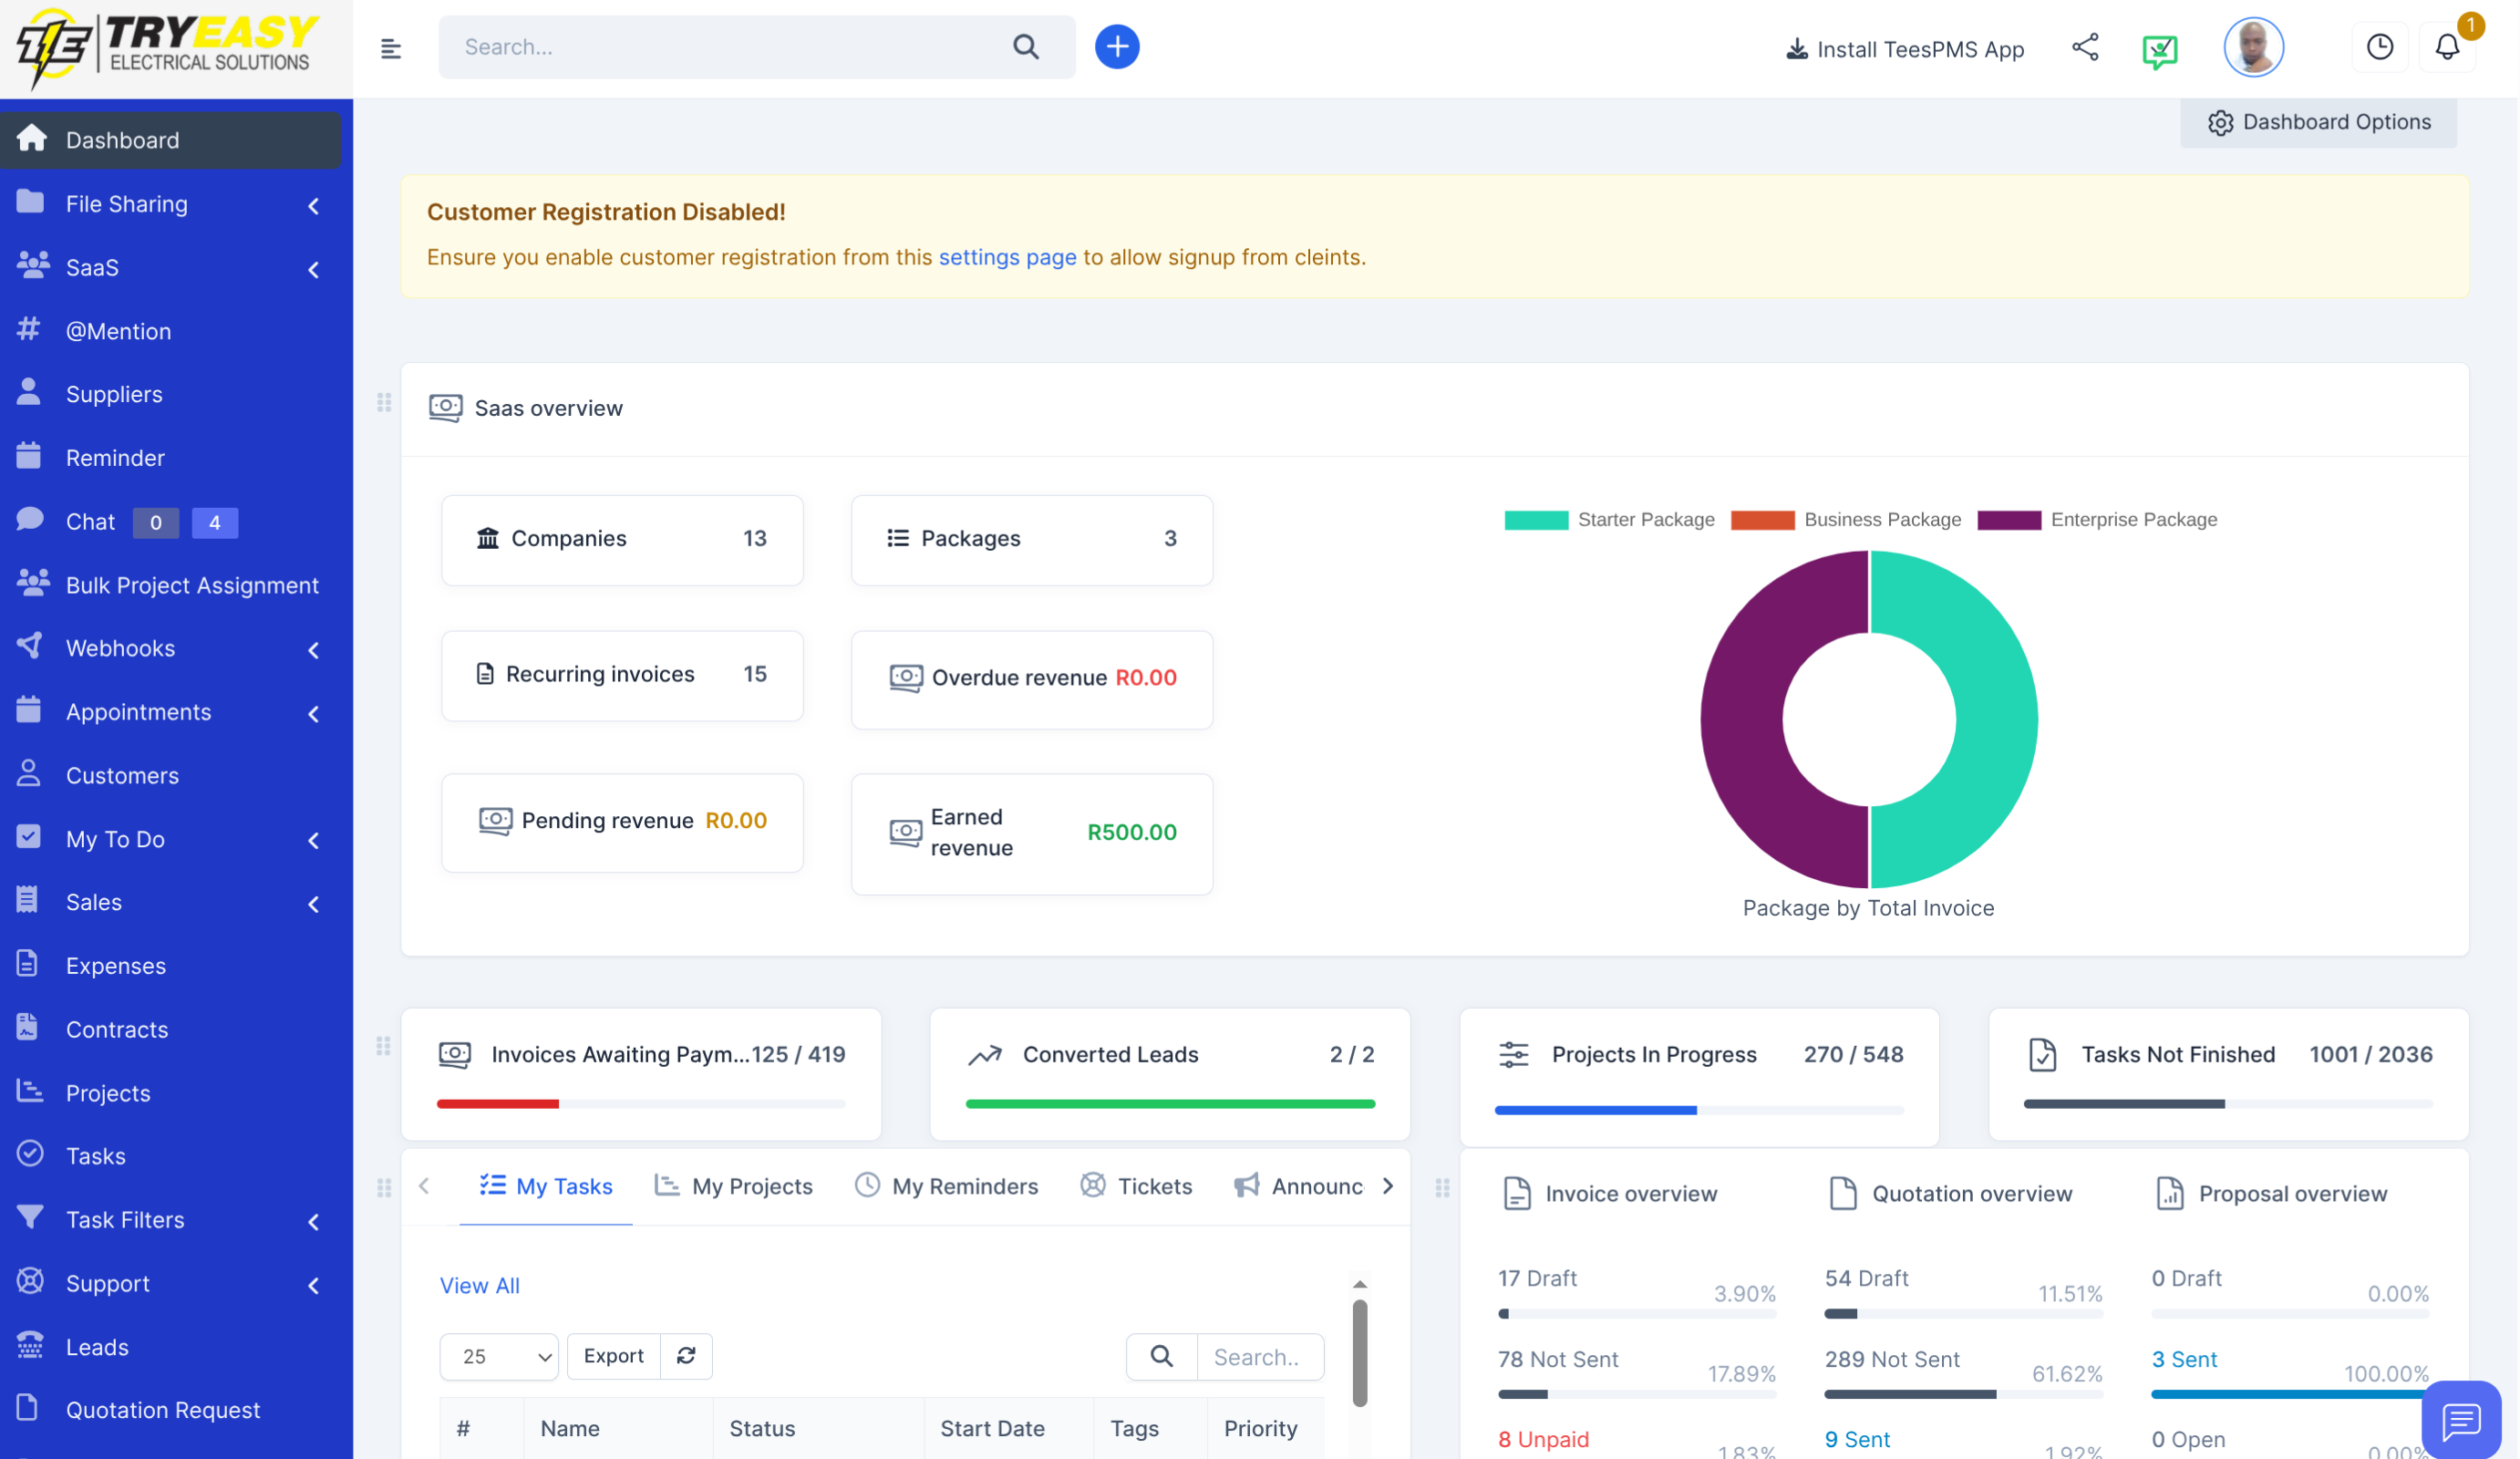Click the search magnifier in header

coord(1025,47)
